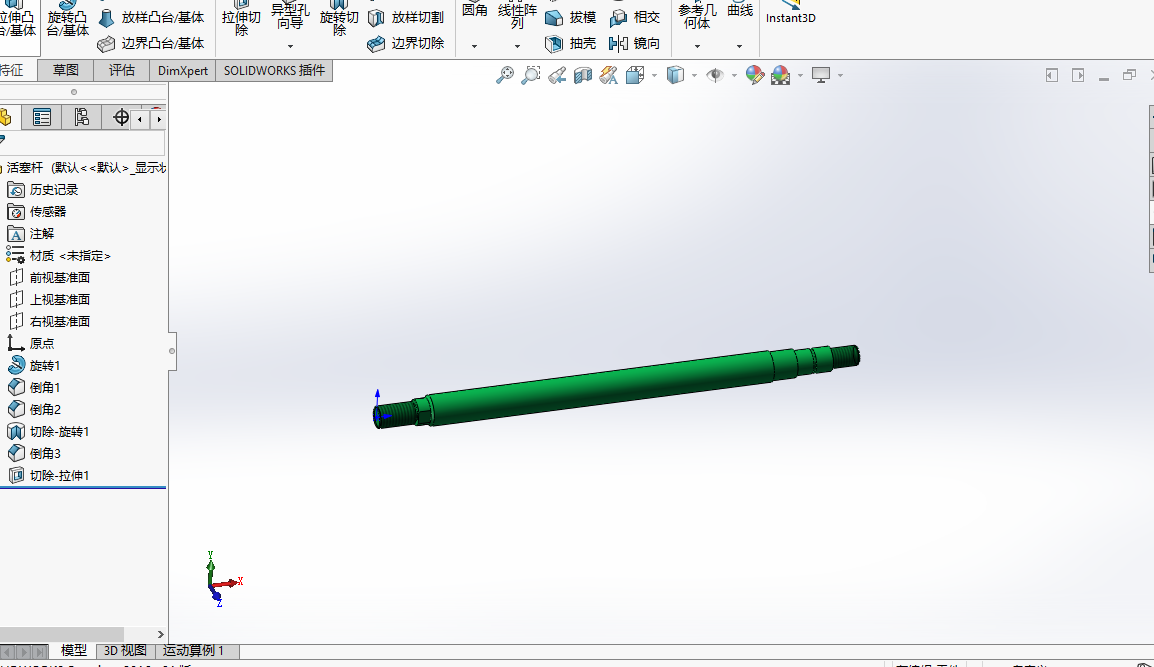Click the Lofted Cut (放样切割) icon
The width and height of the screenshot is (1154, 667).
point(376,18)
